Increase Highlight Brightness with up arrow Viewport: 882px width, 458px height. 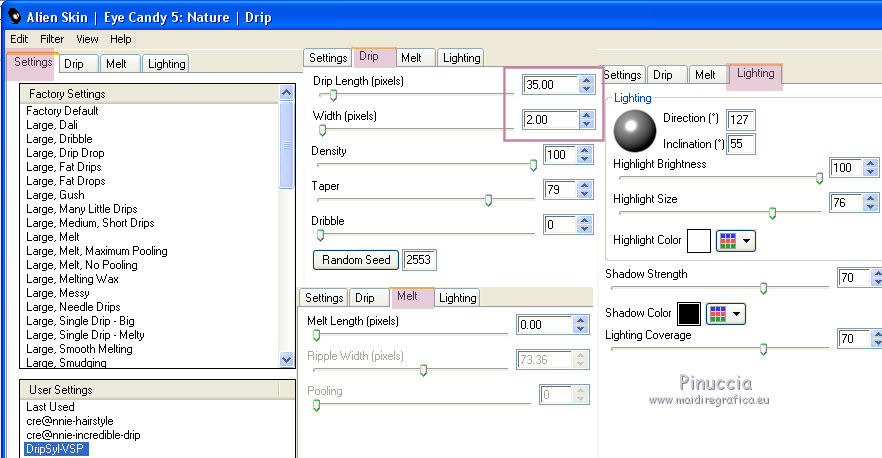point(871,163)
